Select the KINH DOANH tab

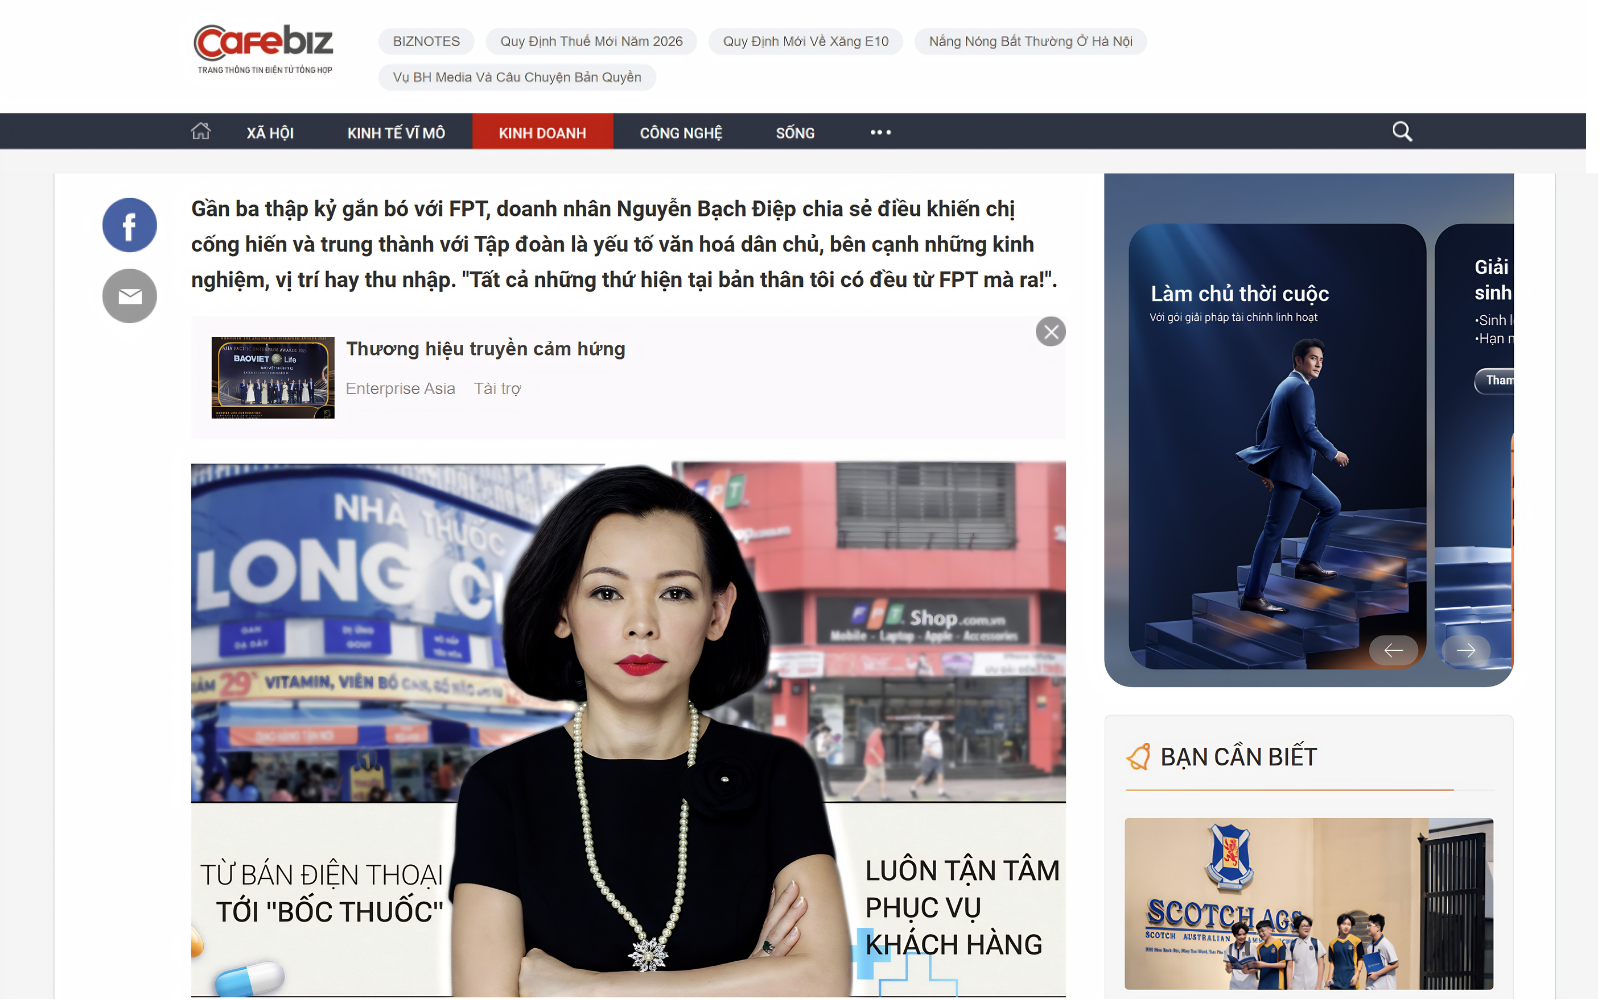click(543, 132)
